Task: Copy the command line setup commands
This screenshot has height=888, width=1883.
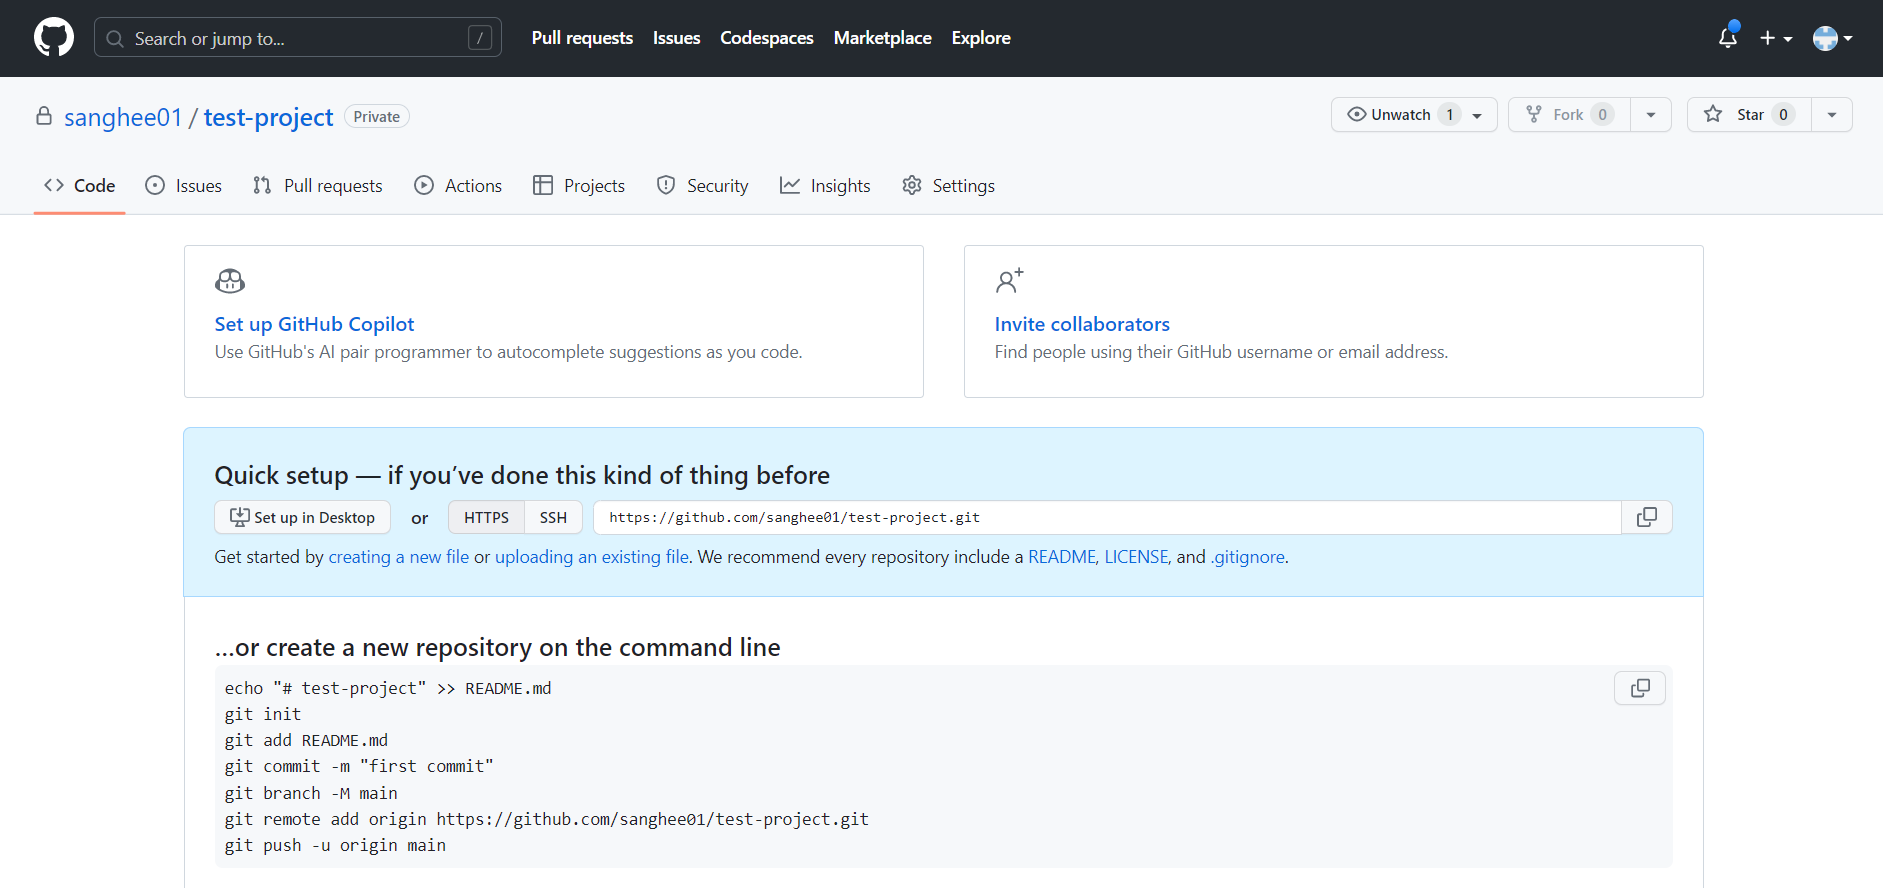Action: [1640, 688]
